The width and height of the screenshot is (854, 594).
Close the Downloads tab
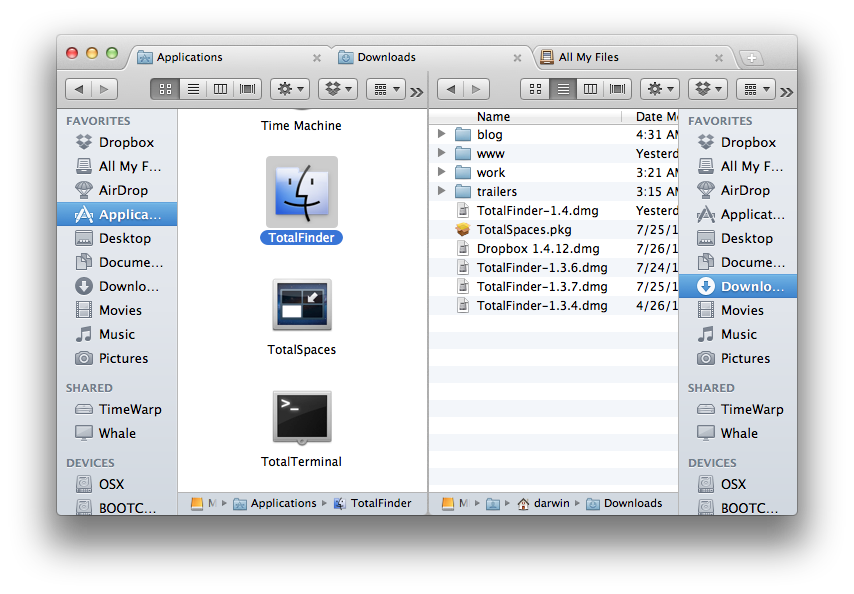coord(517,58)
